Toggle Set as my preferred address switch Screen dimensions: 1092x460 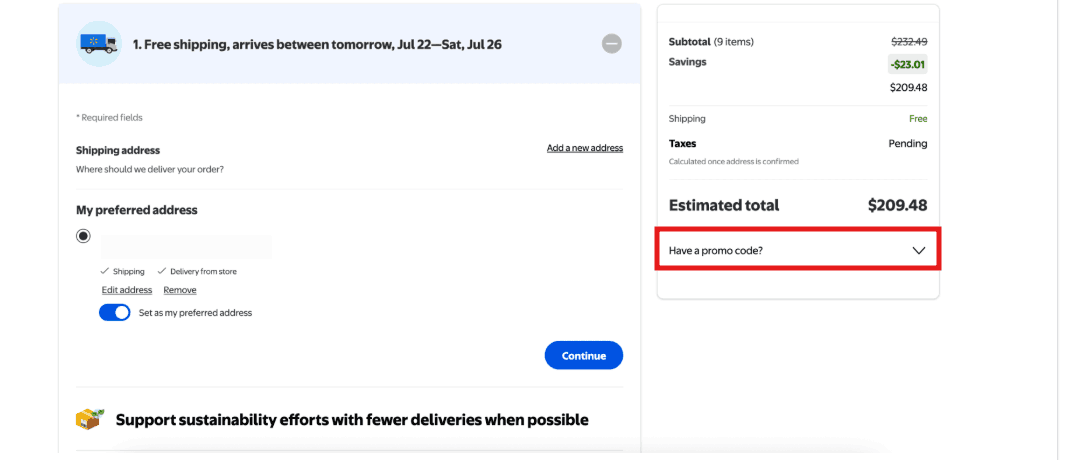[x=115, y=312]
